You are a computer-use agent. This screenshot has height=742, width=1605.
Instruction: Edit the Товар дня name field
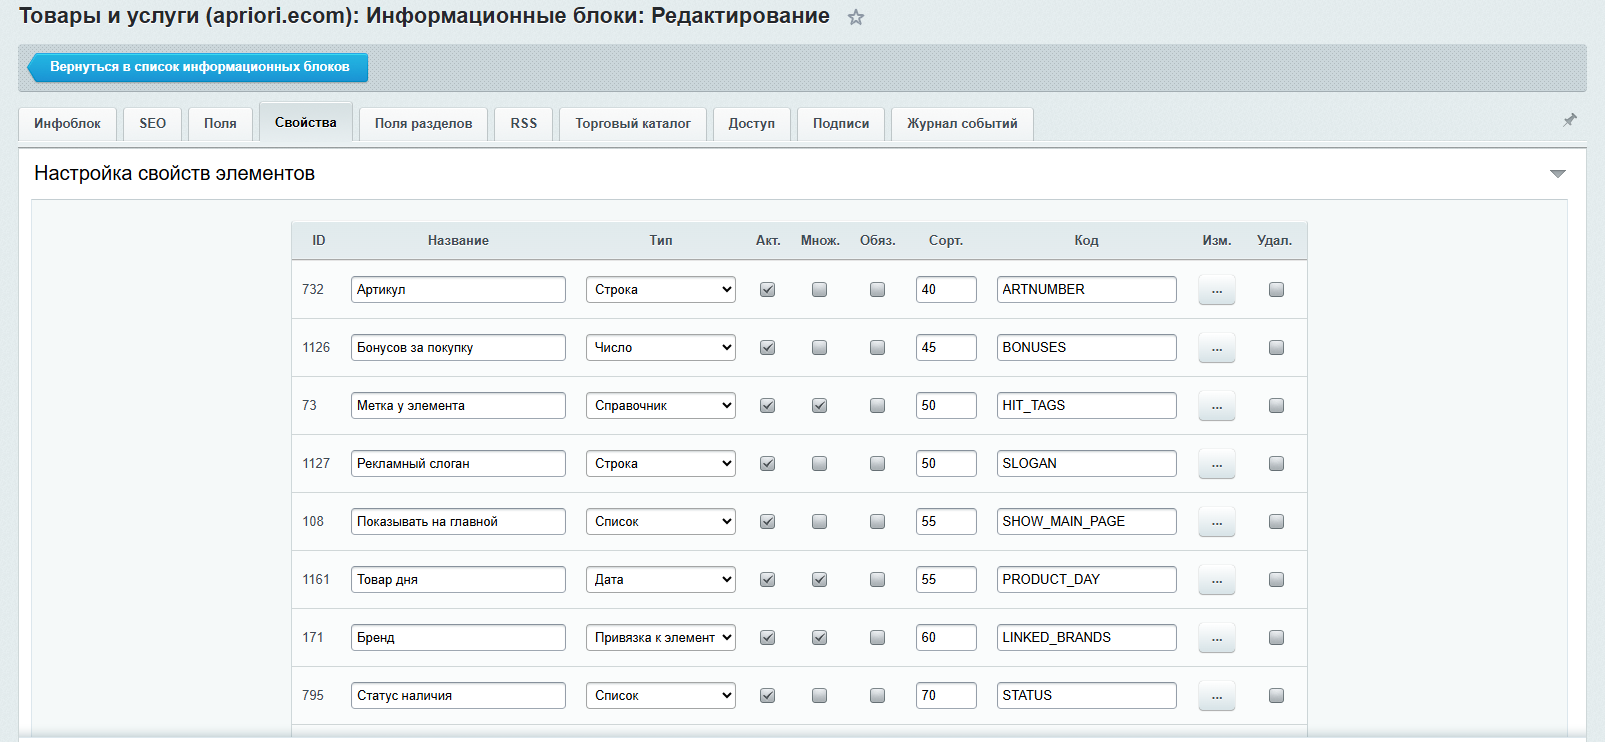click(458, 579)
